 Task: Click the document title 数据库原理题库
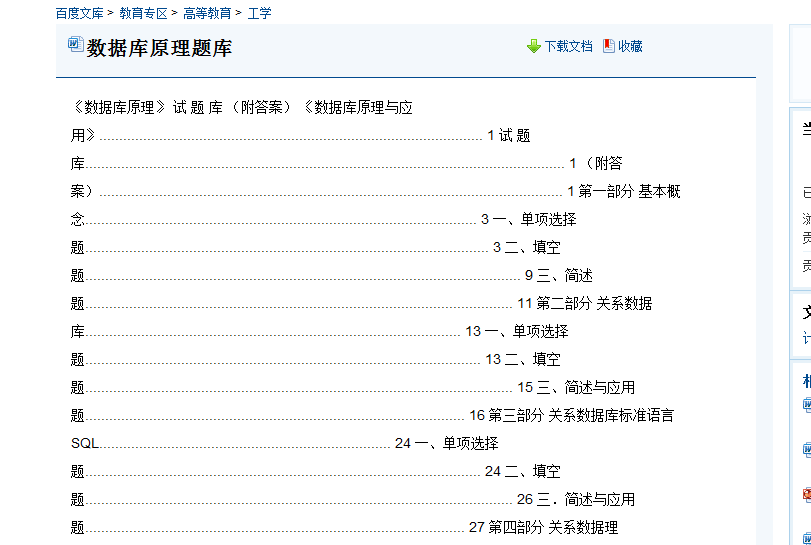coord(159,48)
